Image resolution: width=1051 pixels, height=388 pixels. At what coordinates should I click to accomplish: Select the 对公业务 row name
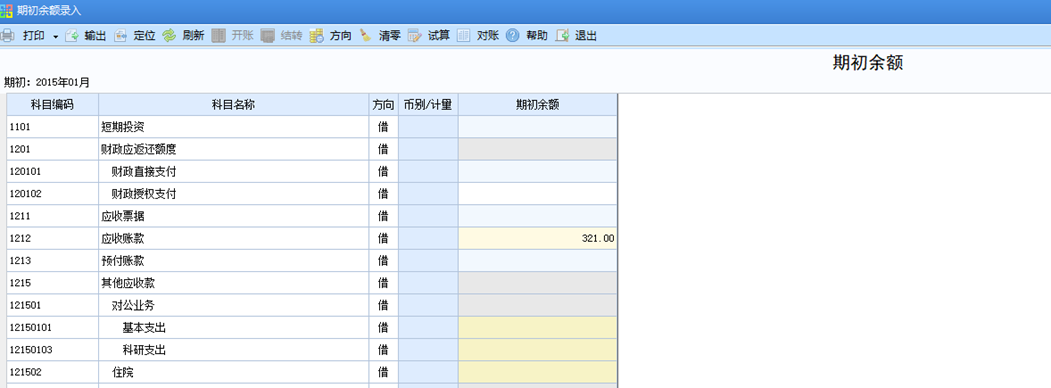(133, 306)
